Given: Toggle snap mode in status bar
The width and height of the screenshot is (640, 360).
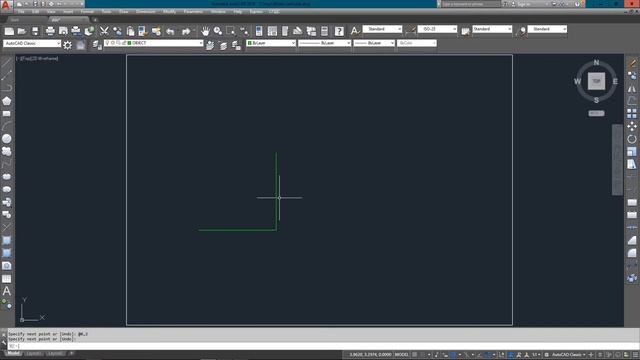Looking at the screenshot, I should [x=422, y=355].
